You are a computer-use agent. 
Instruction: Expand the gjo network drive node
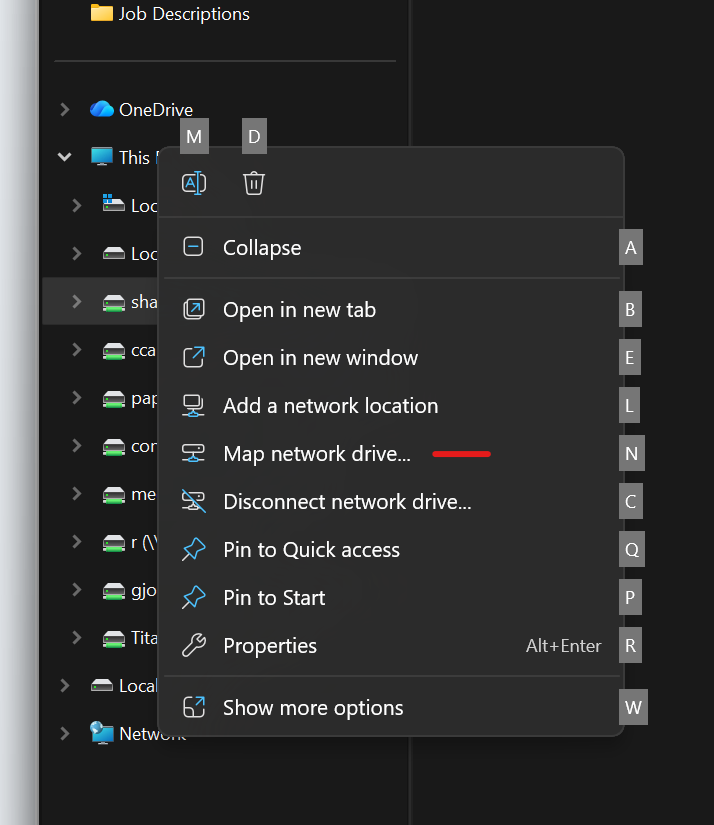click(x=77, y=589)
